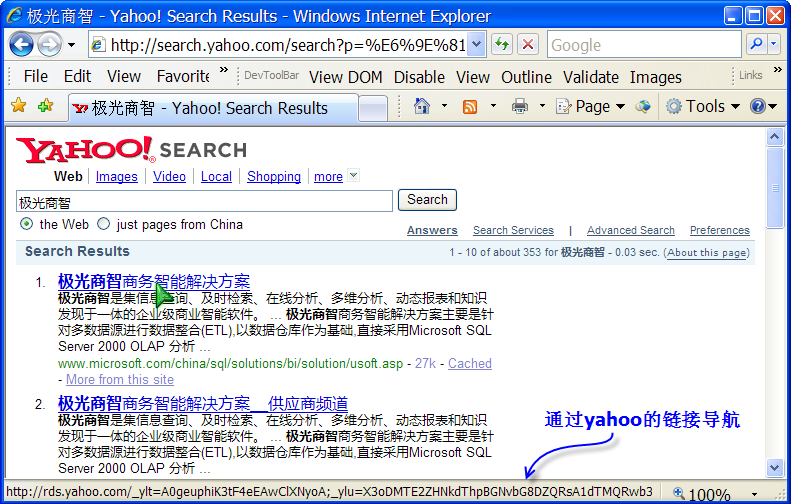Expand the address bar dropdown arrow
Screen dimensions: 791x504
click(476, 45)
